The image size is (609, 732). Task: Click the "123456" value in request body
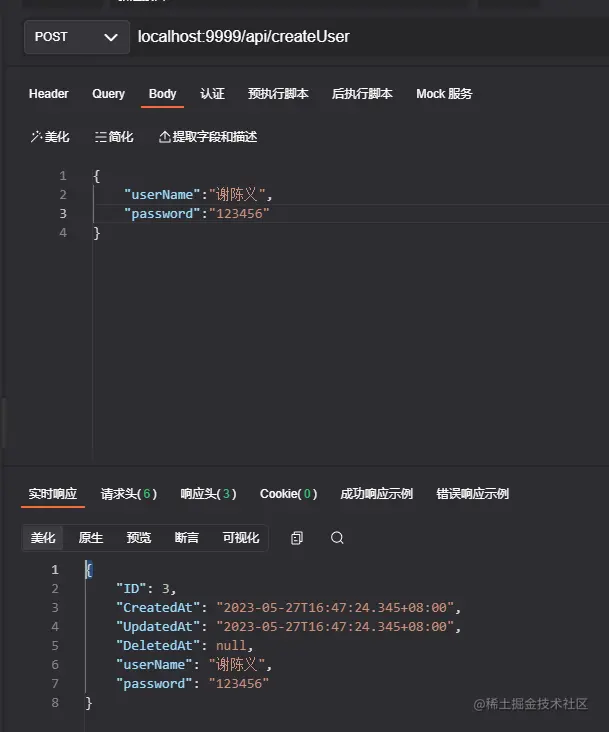[x=239, y=214]
